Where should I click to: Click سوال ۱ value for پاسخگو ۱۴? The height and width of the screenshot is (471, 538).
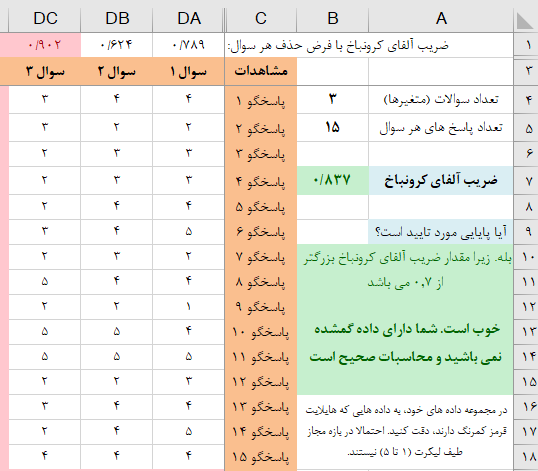pos(188,432)
